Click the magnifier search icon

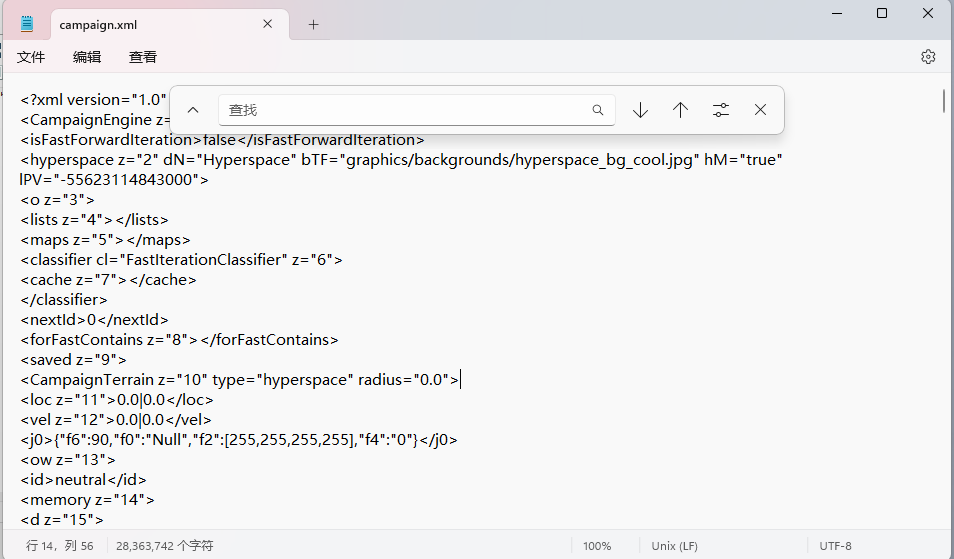point(598,110)
